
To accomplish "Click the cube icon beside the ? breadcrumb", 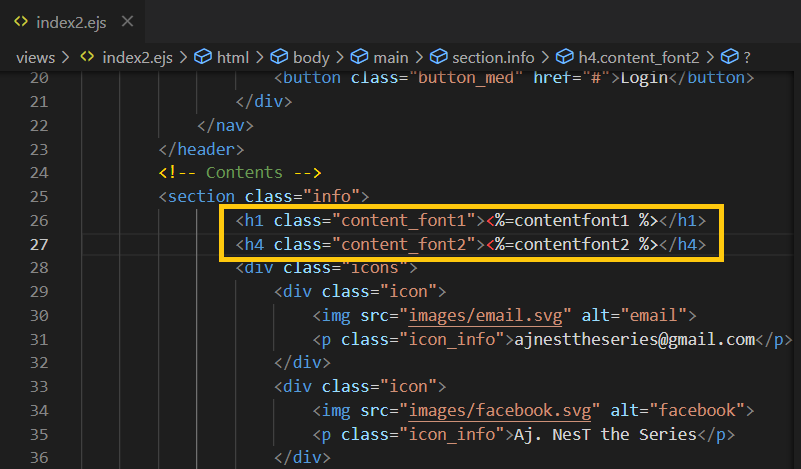I will click(729, 57).
